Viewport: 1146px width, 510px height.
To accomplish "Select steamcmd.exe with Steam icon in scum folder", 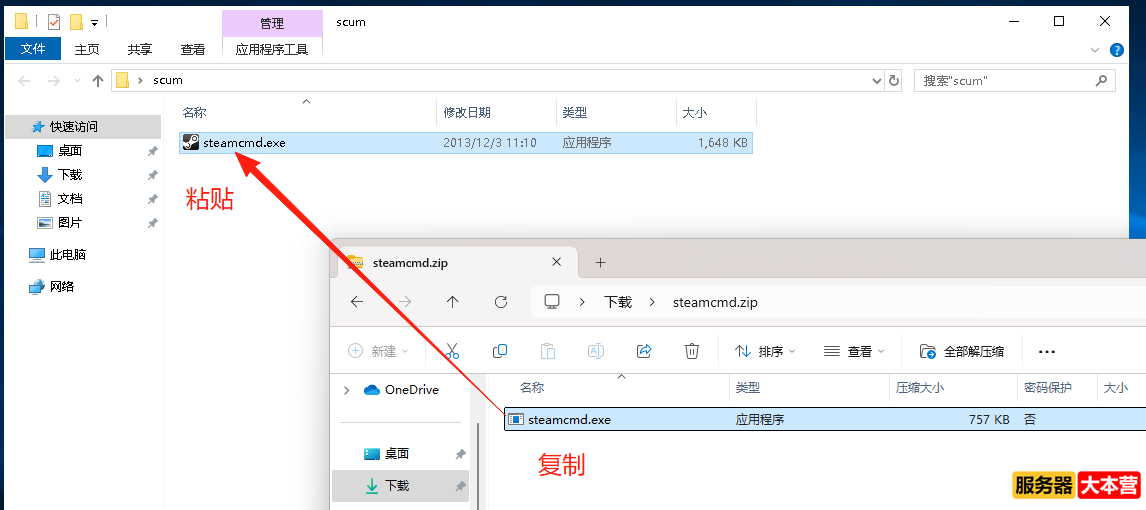I will (244, 142).
